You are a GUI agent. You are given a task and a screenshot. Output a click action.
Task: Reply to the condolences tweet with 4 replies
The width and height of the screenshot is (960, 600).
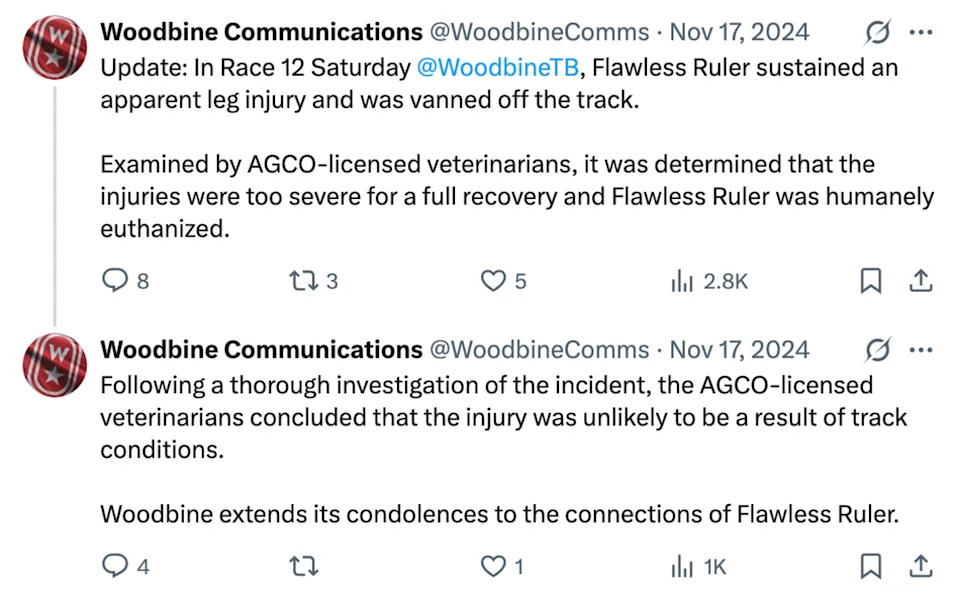click(x=125, y=566)
